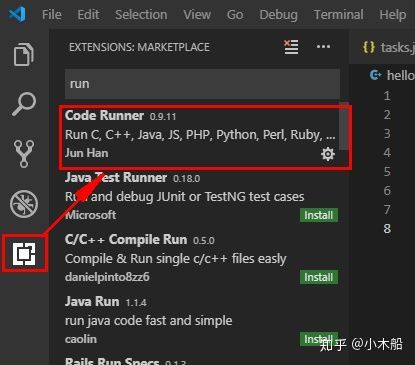The height and width of the screenshot is (365, 415).
Task: Click the hello breadcrumb file name
Action: 401,75
